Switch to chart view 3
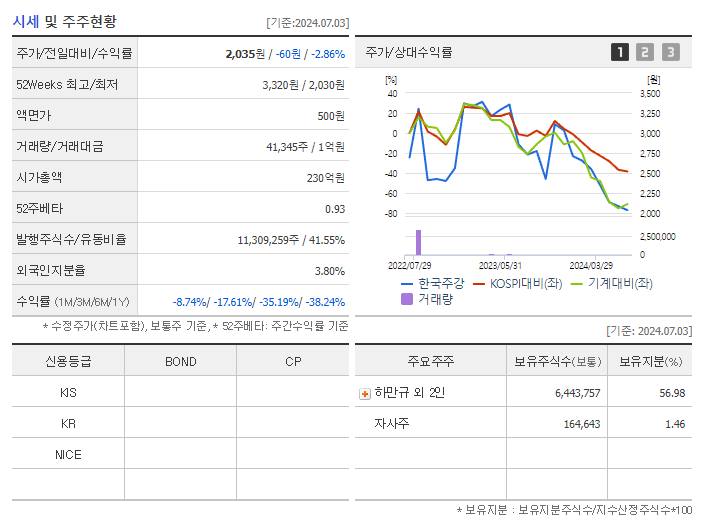The image size is (702, 525). pos(671,52)
